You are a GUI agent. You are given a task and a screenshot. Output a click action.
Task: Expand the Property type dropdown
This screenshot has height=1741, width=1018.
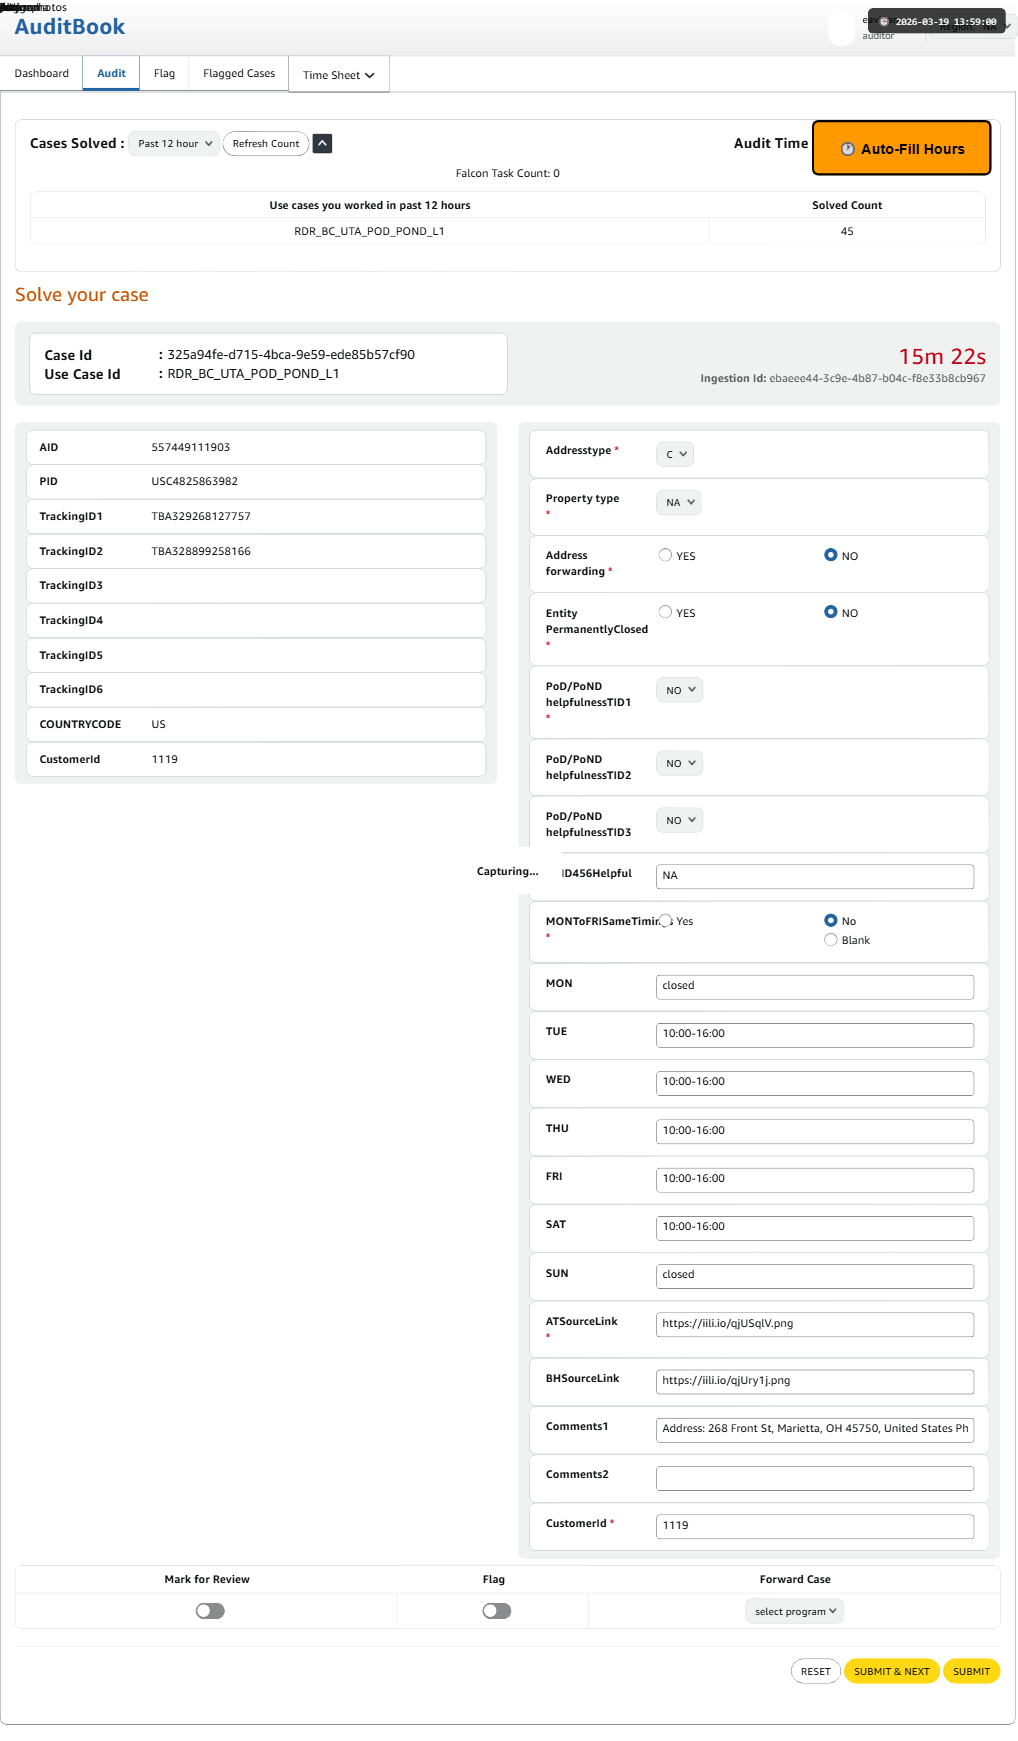click(x=679, y=502)
